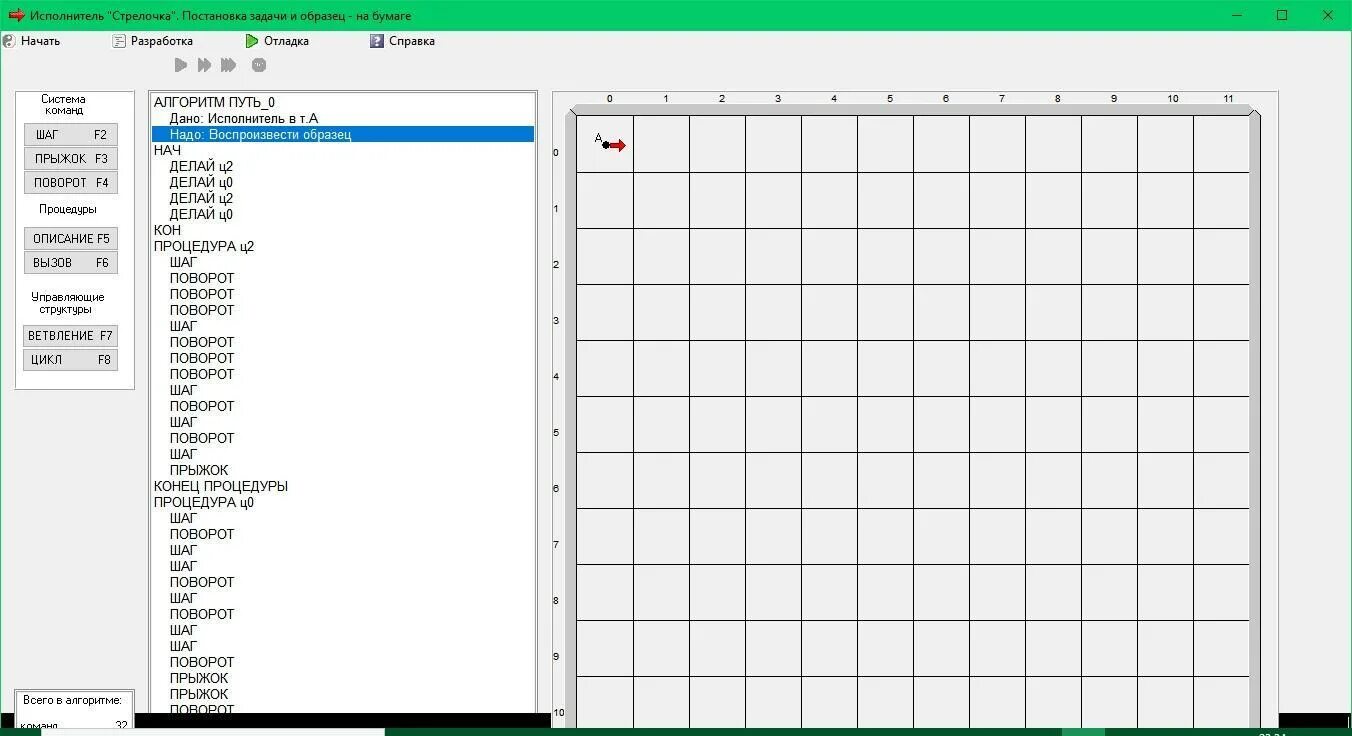Add procedure ОПИСАНИЕ (F5)
The width and height of the screenshot is (1352, 736).
tap(71, 239)
